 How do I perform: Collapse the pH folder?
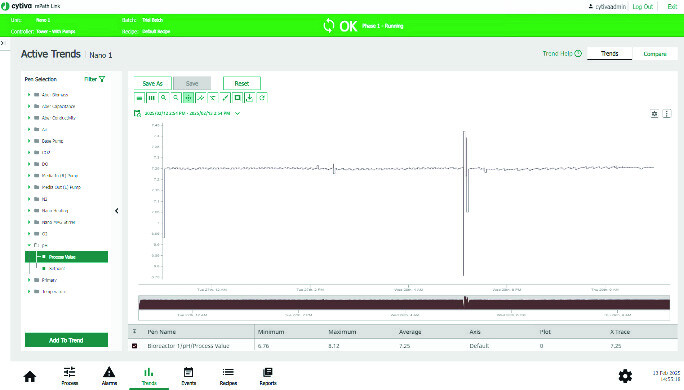(x=29, y=245)
